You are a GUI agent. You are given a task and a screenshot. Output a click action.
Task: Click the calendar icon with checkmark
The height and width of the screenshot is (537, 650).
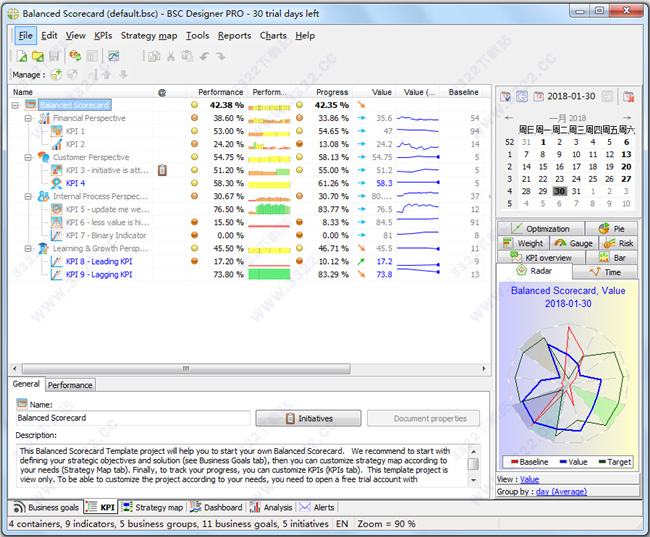(505, 97)
